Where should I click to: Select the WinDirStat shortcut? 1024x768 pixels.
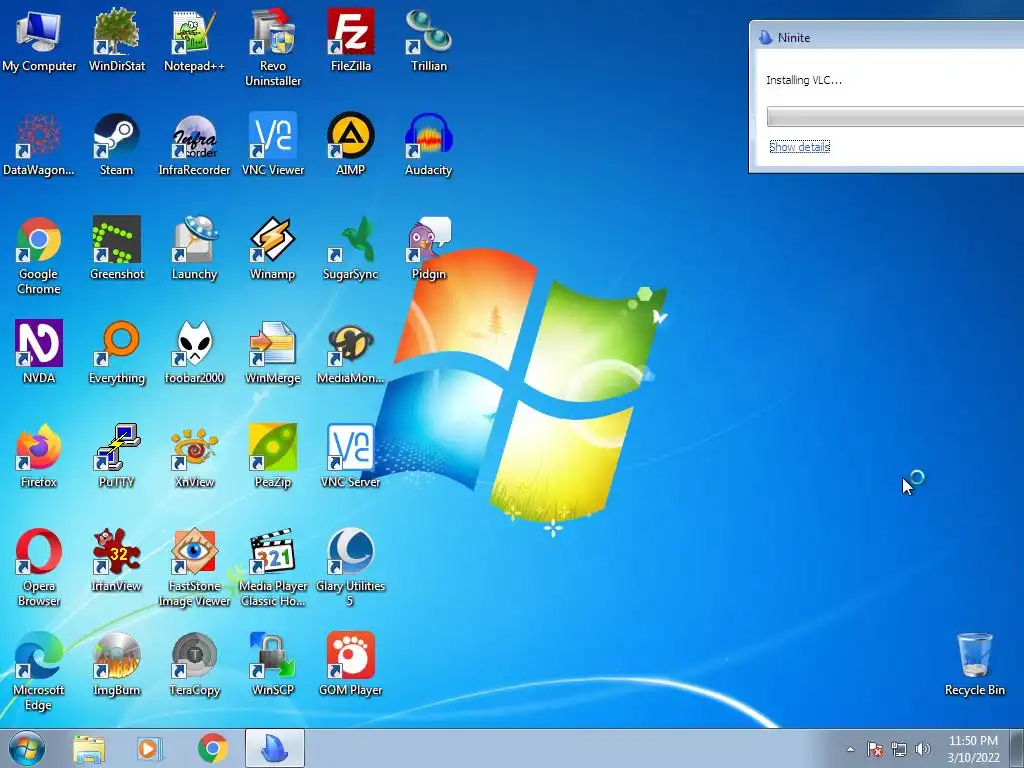(117, 40)
